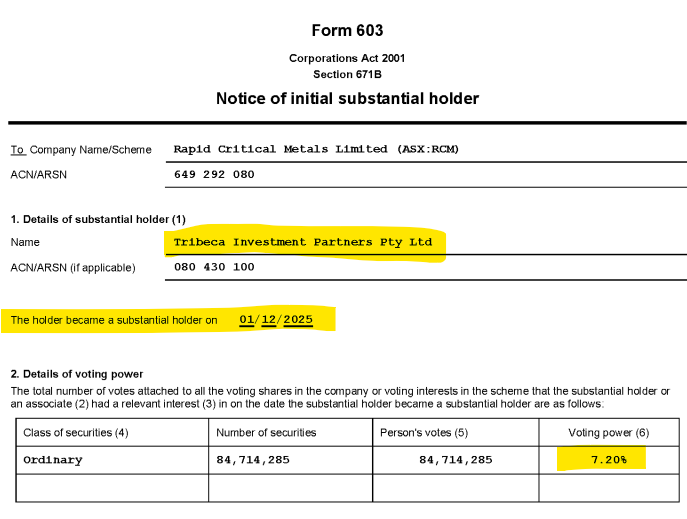The height and width of the screenshot is (519, 687).
Task: Click the company ACN number 649 292 080
Action: click(x=214, y=175)
